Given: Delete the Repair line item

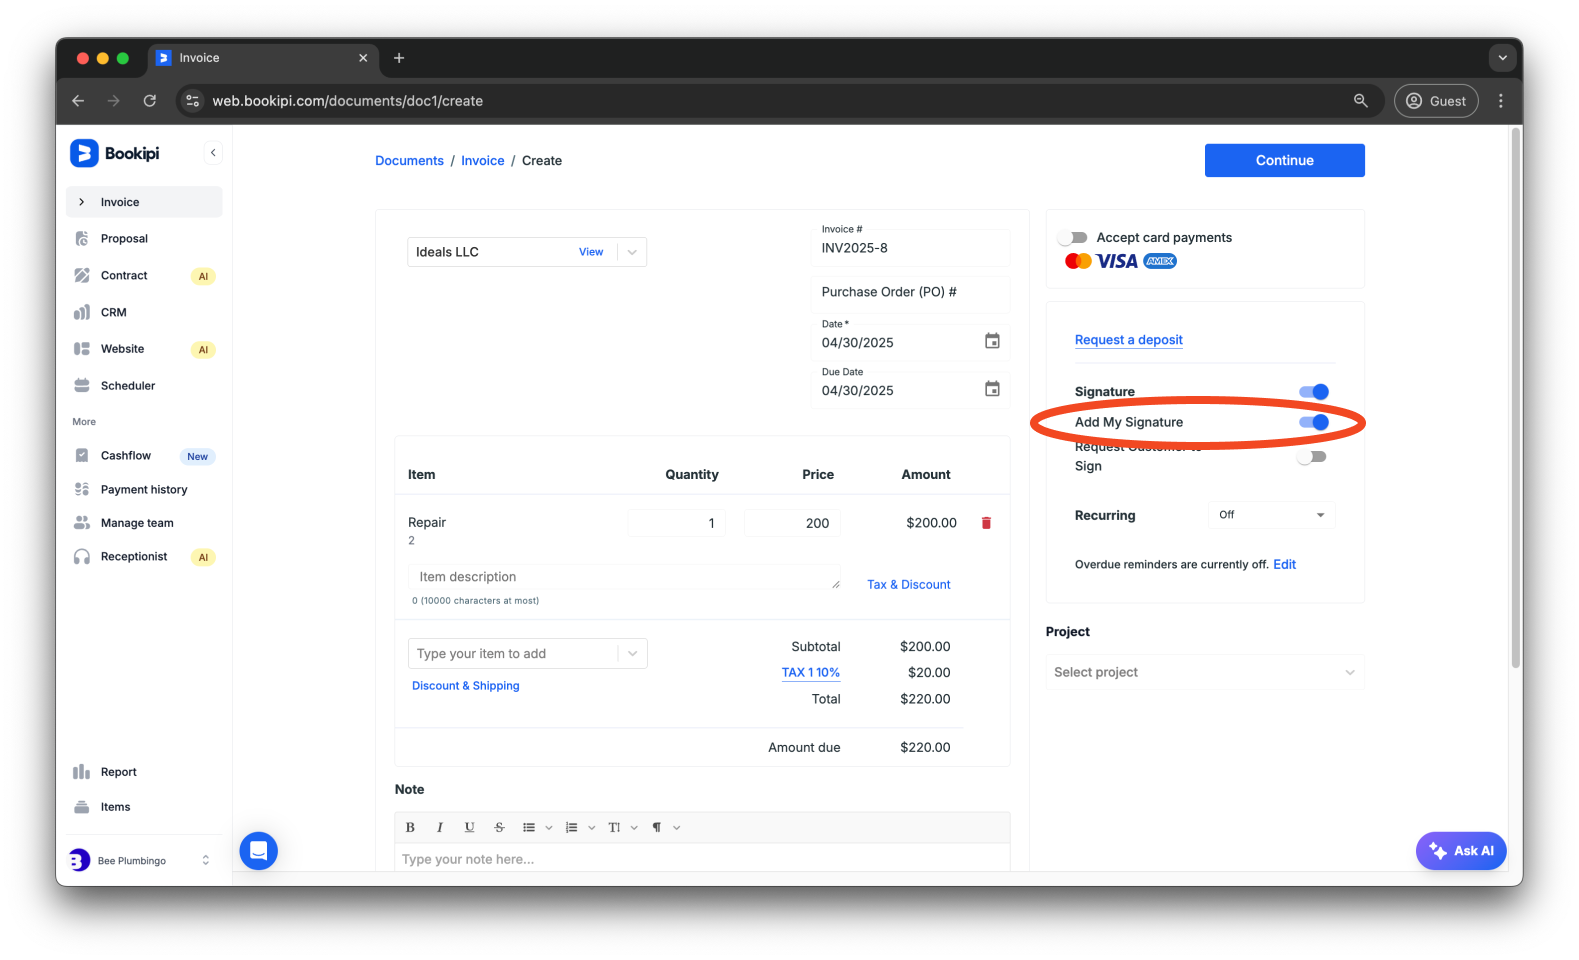Looking at the screenshot, I should [986, 523].
